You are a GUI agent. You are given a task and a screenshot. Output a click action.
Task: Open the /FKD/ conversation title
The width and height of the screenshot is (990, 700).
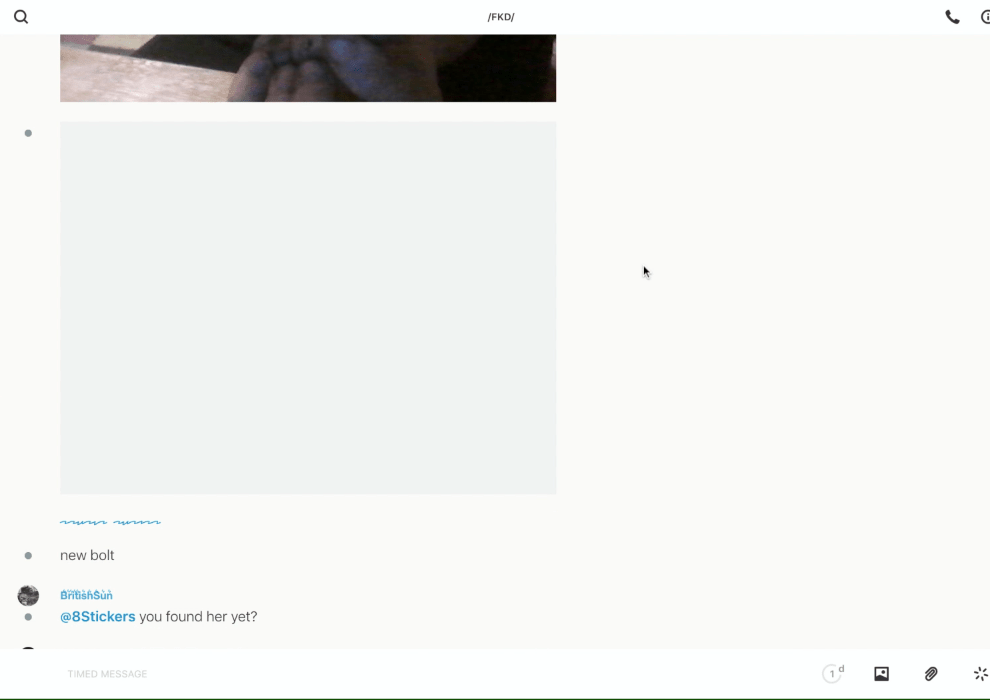click(501, 17)
